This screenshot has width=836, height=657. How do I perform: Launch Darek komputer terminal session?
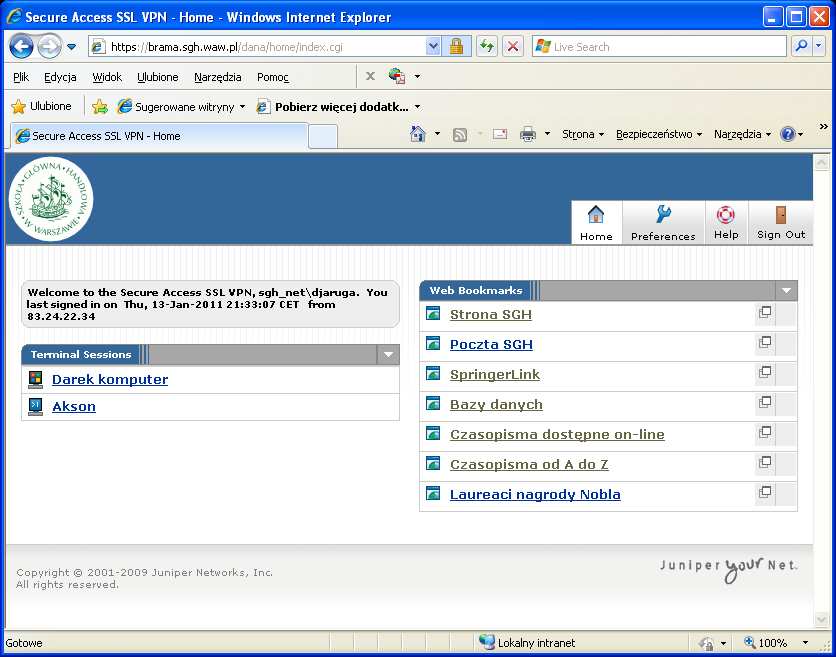tap(110, 379)
